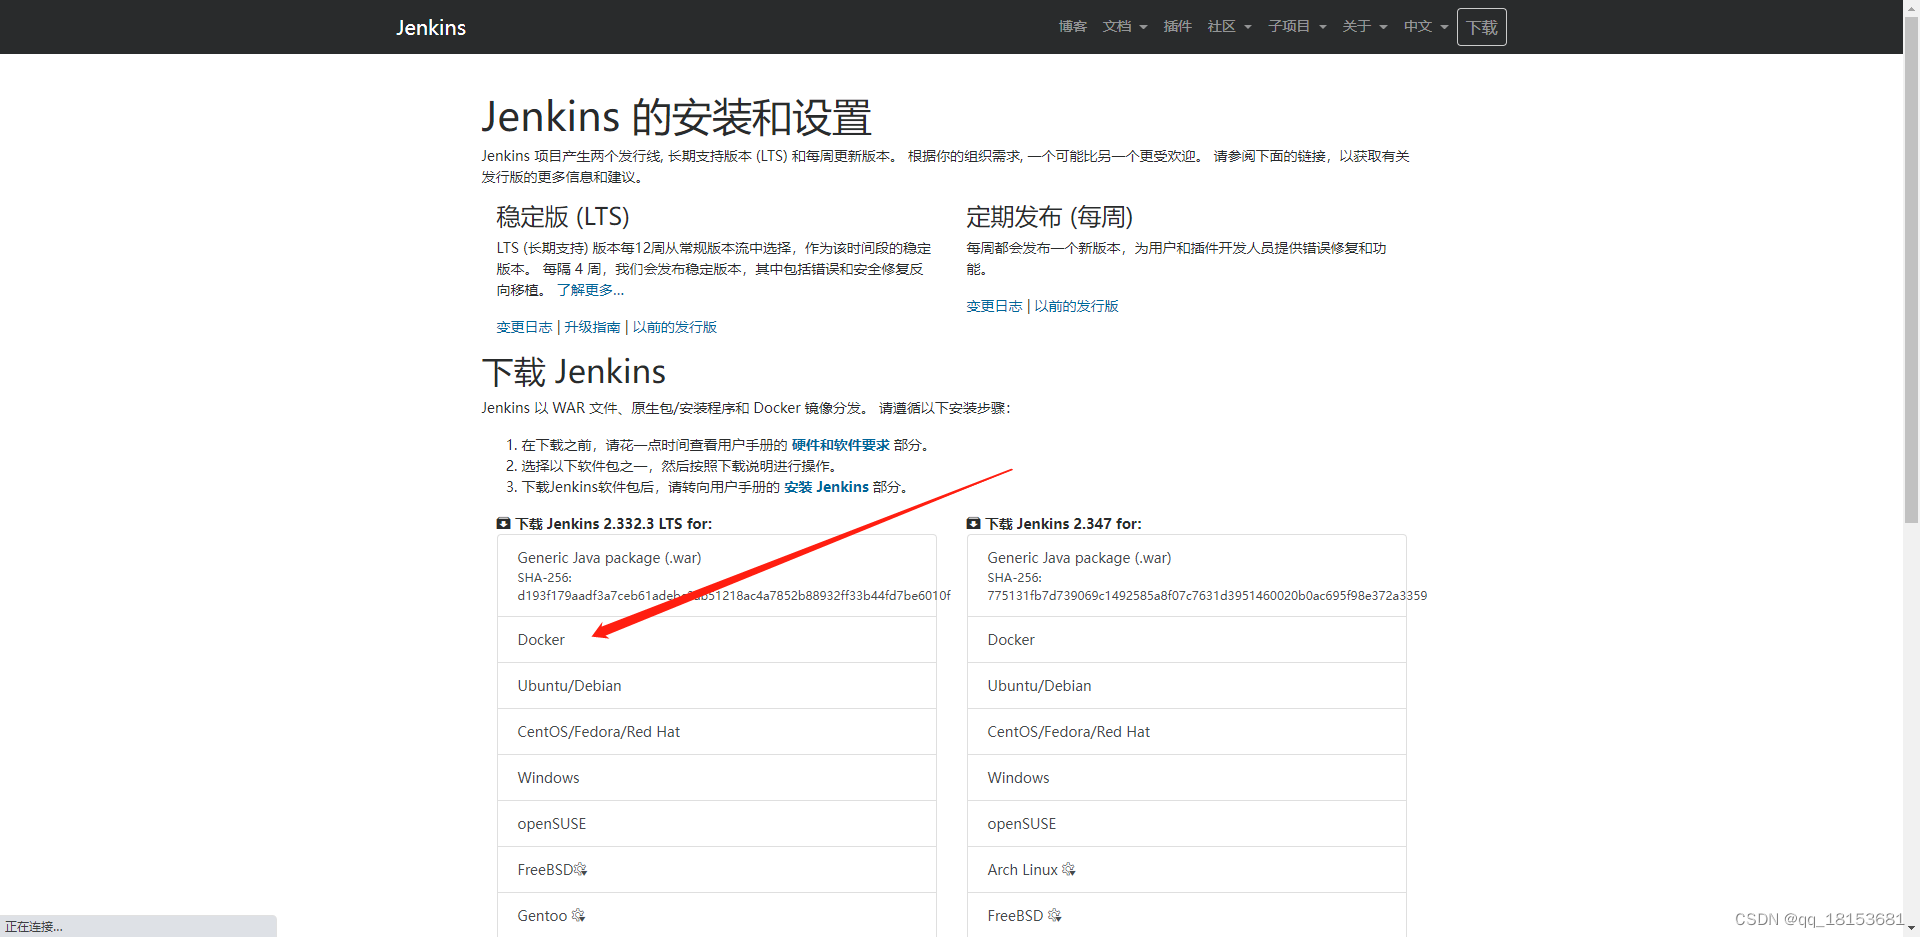Select LTS Generic Java package (.war)
Screen dimensions: 1920x937
716,576
